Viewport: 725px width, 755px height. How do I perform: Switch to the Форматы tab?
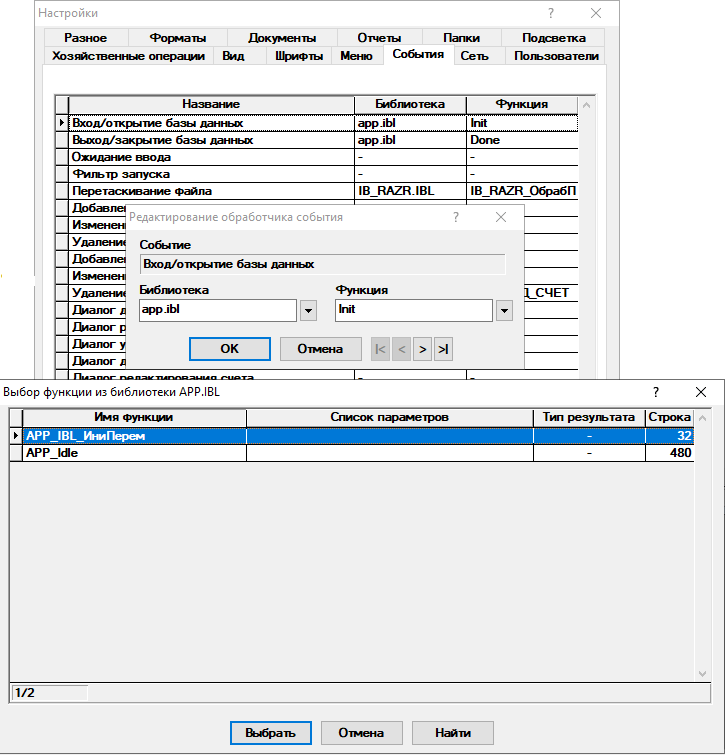click(x=178, y=38)
